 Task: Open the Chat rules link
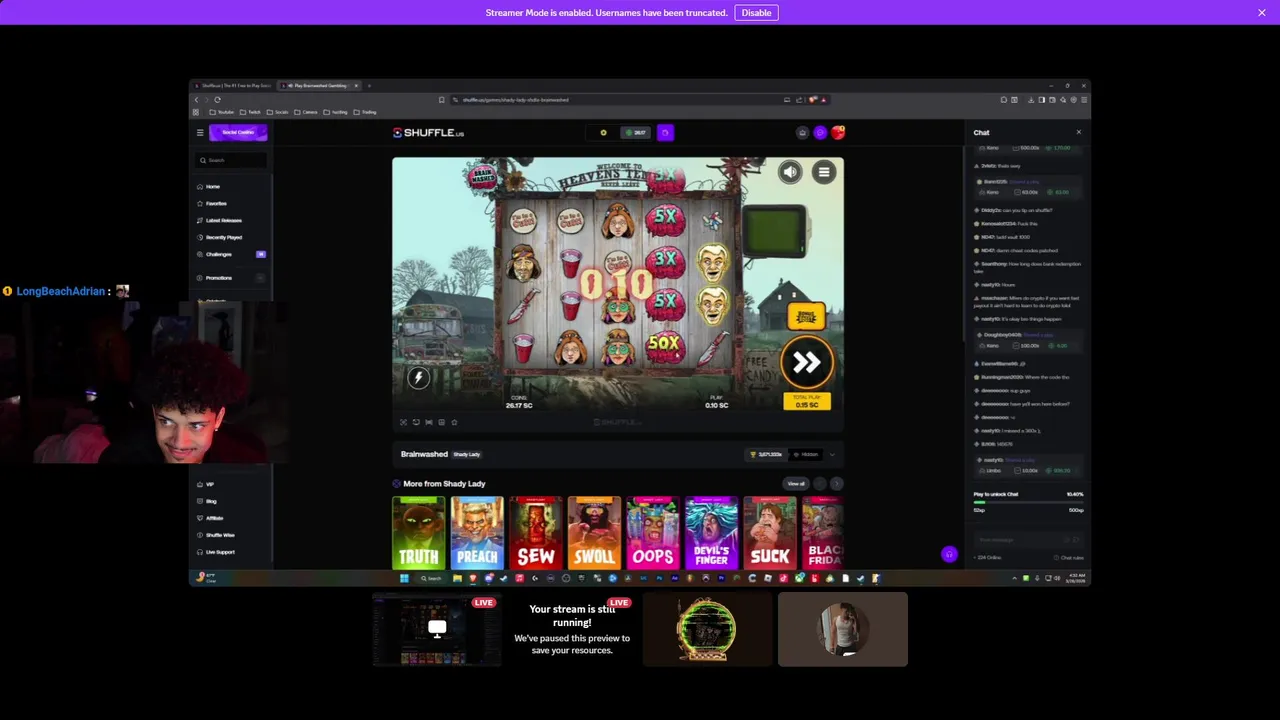pyautogui.click(x=1071, y=558)
